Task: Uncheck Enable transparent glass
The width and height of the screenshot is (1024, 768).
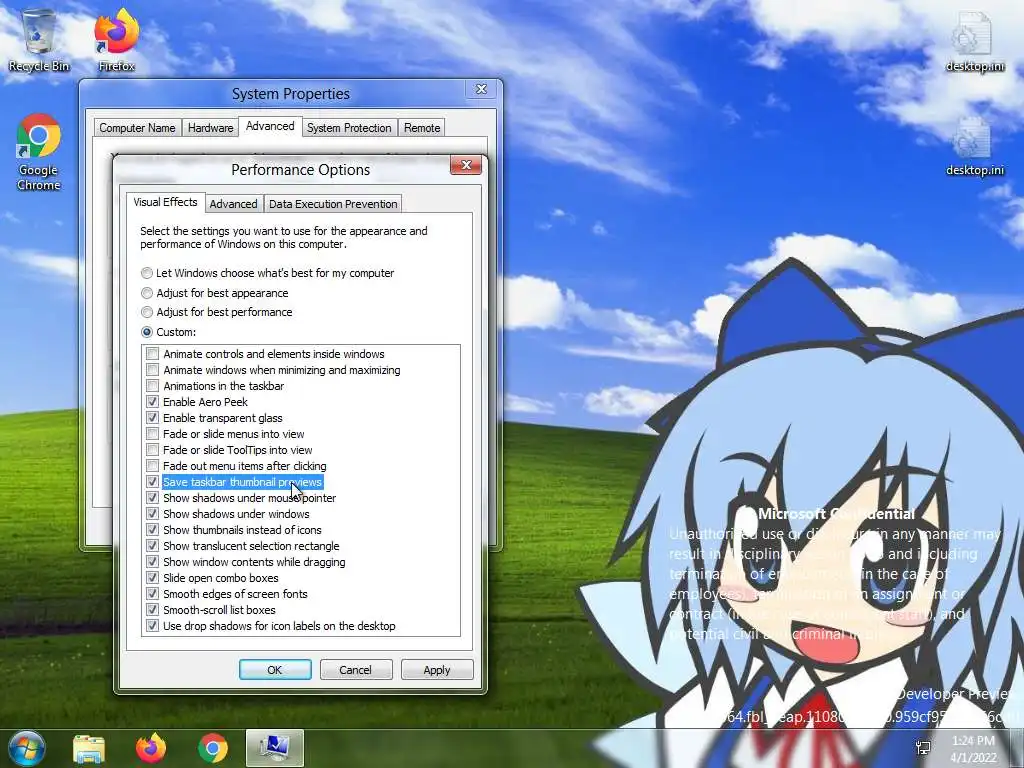Action: (153, 418)
